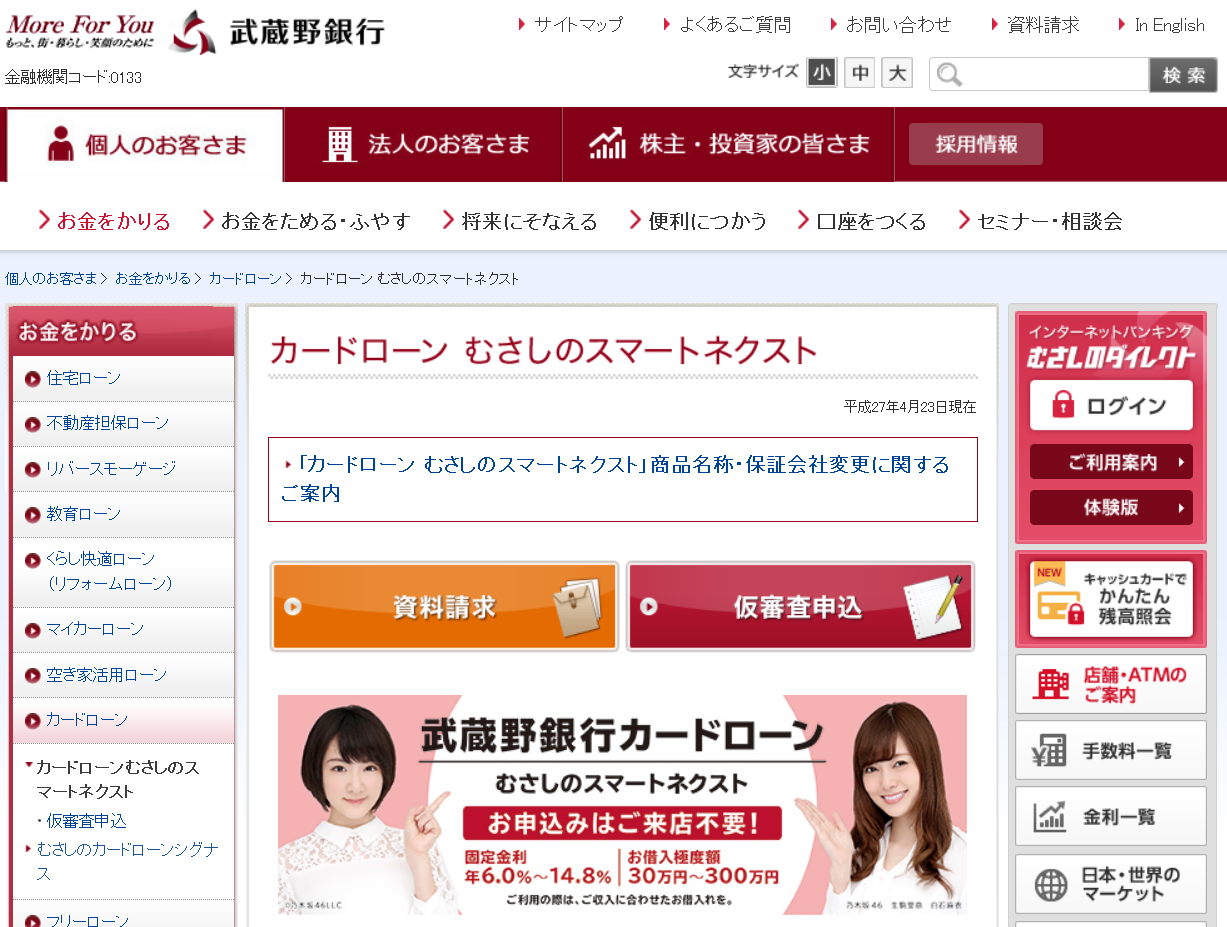
Task: Click the 店舗・ATMのご案内 button
Action: [1111, 684]
